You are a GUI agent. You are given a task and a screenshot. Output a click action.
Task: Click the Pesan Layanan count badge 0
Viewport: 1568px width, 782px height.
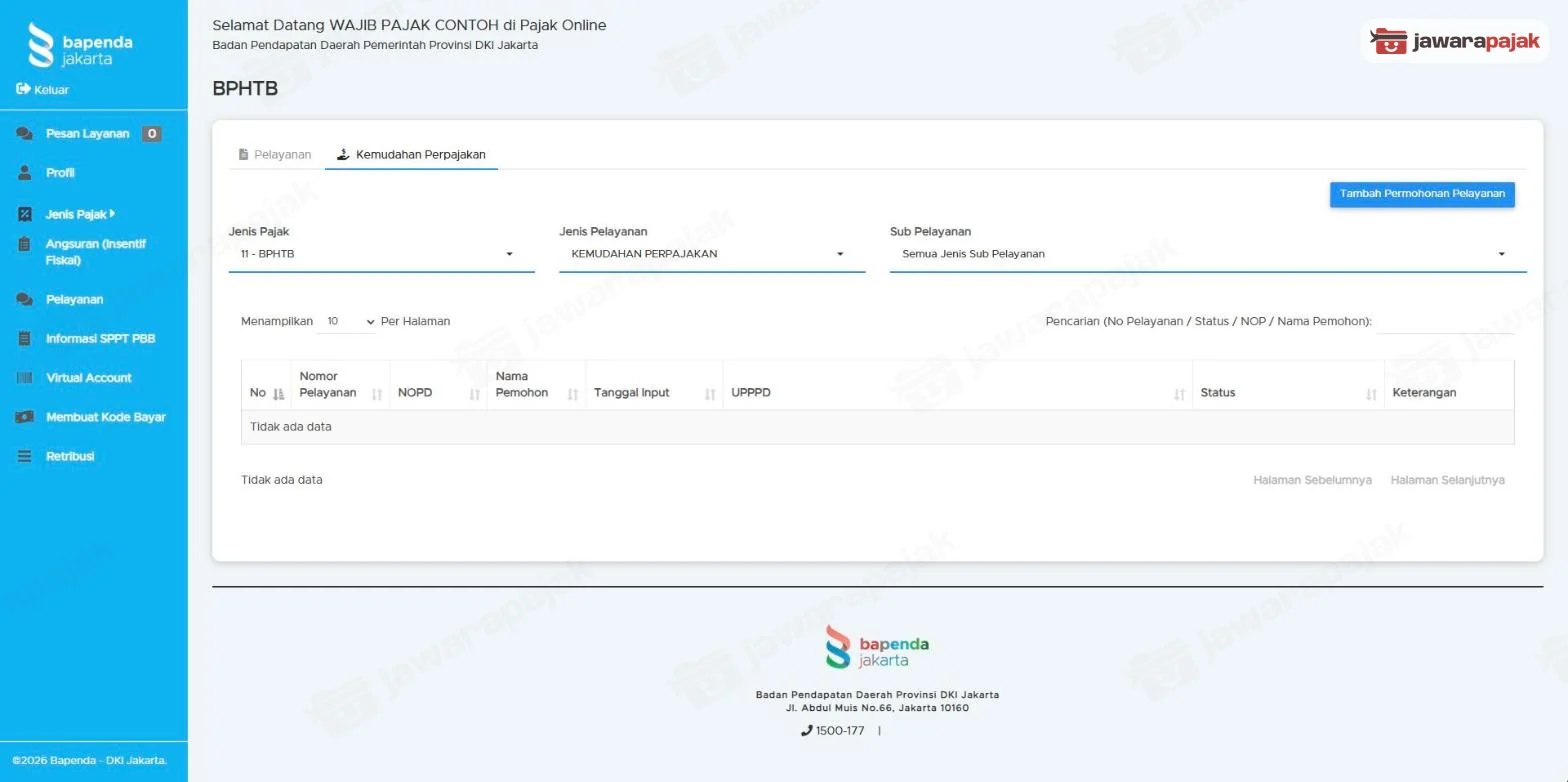coord(151,134)
